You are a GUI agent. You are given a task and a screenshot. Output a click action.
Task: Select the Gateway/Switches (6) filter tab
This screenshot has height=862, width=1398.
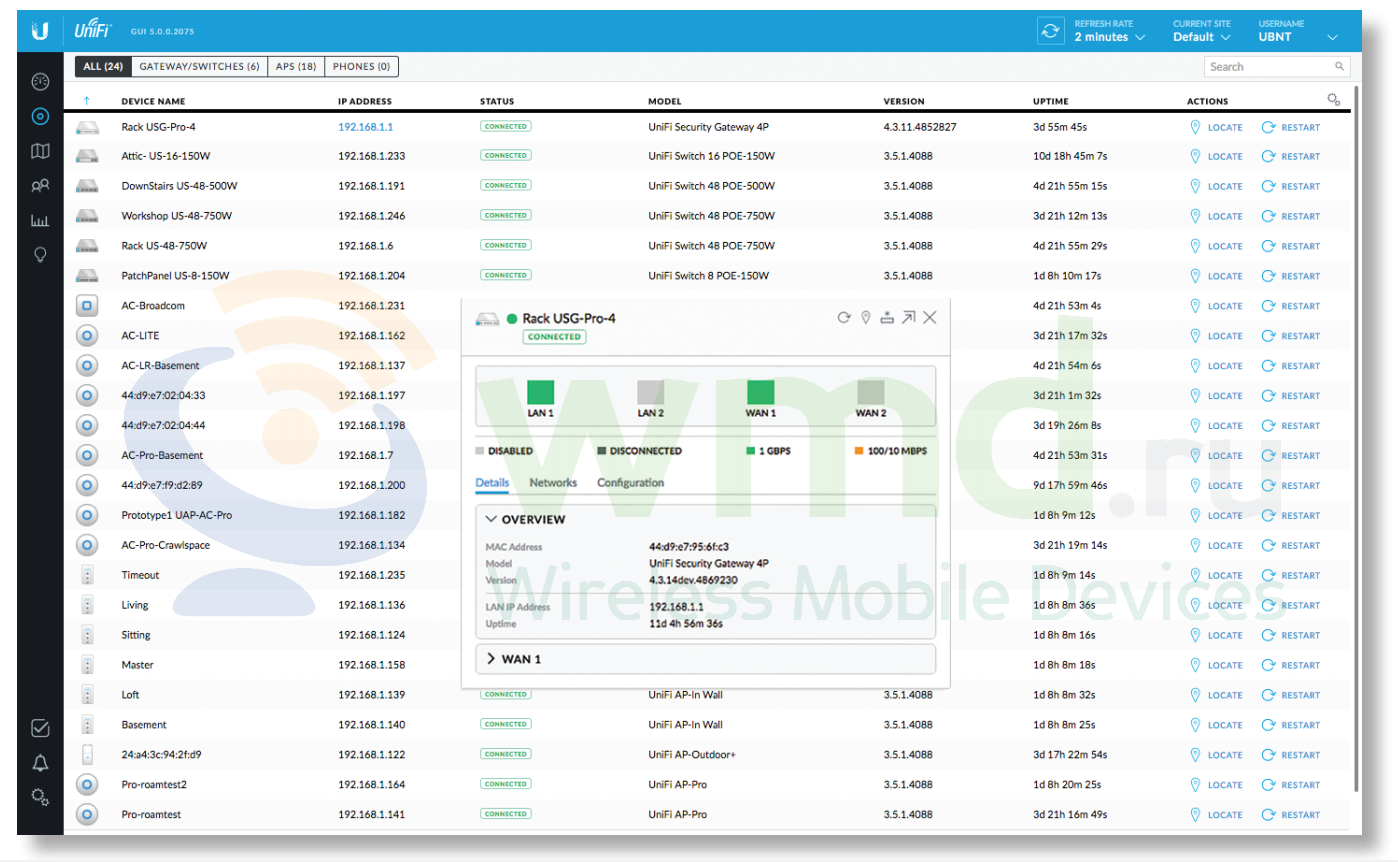[200, 67]
